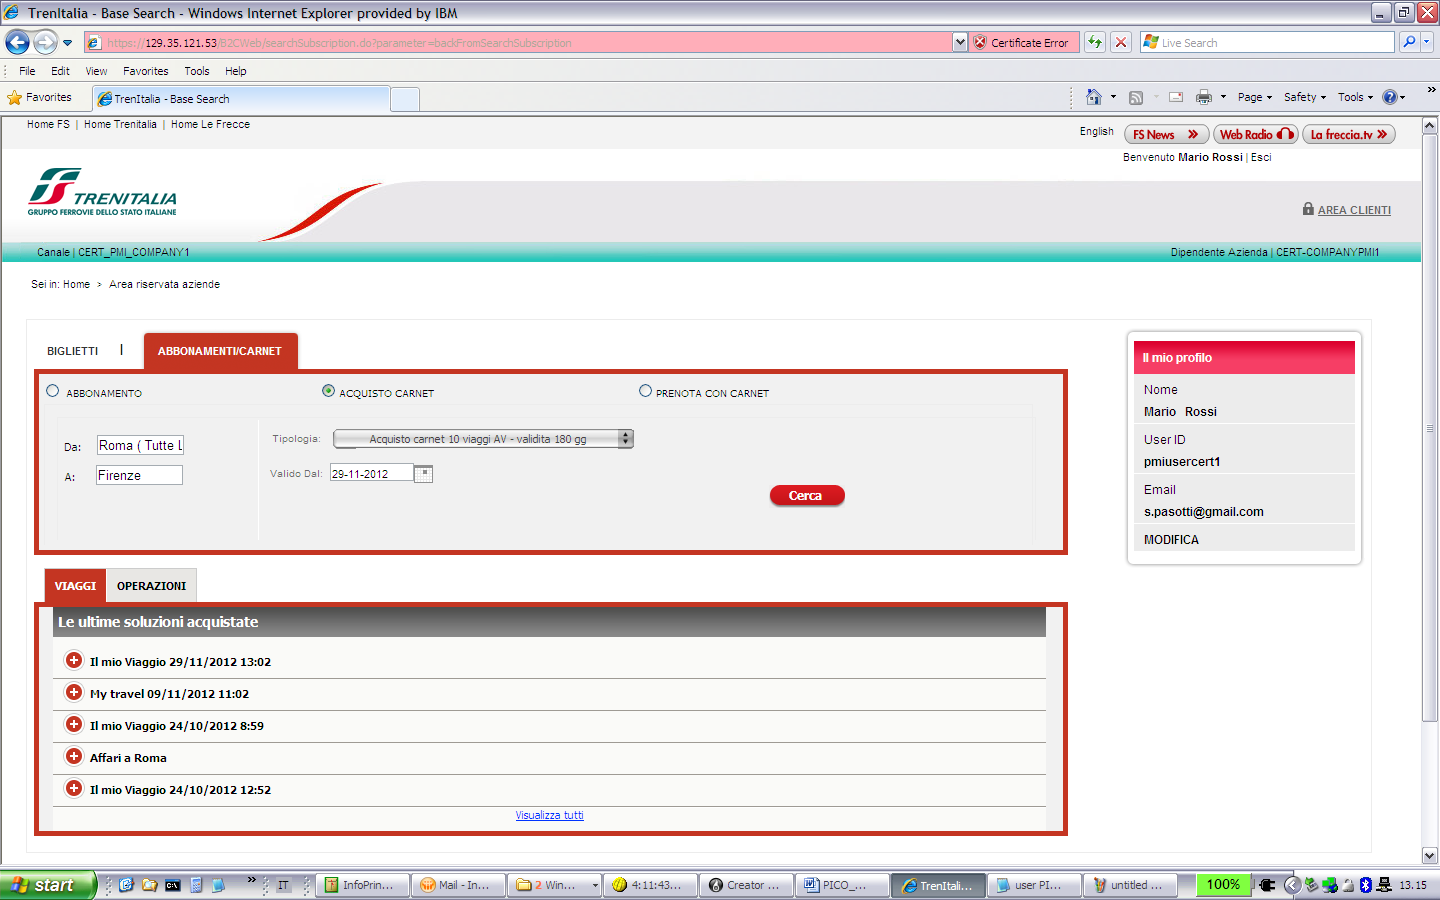
Task: Expand Il mio Viaggio 24/10/2012 8:59
Action: 74,724
